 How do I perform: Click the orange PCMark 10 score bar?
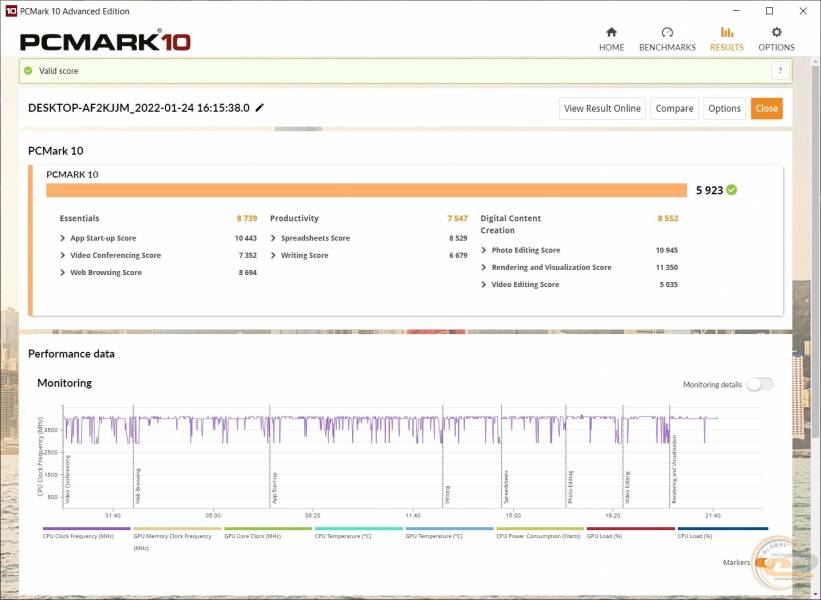[367, 190]
